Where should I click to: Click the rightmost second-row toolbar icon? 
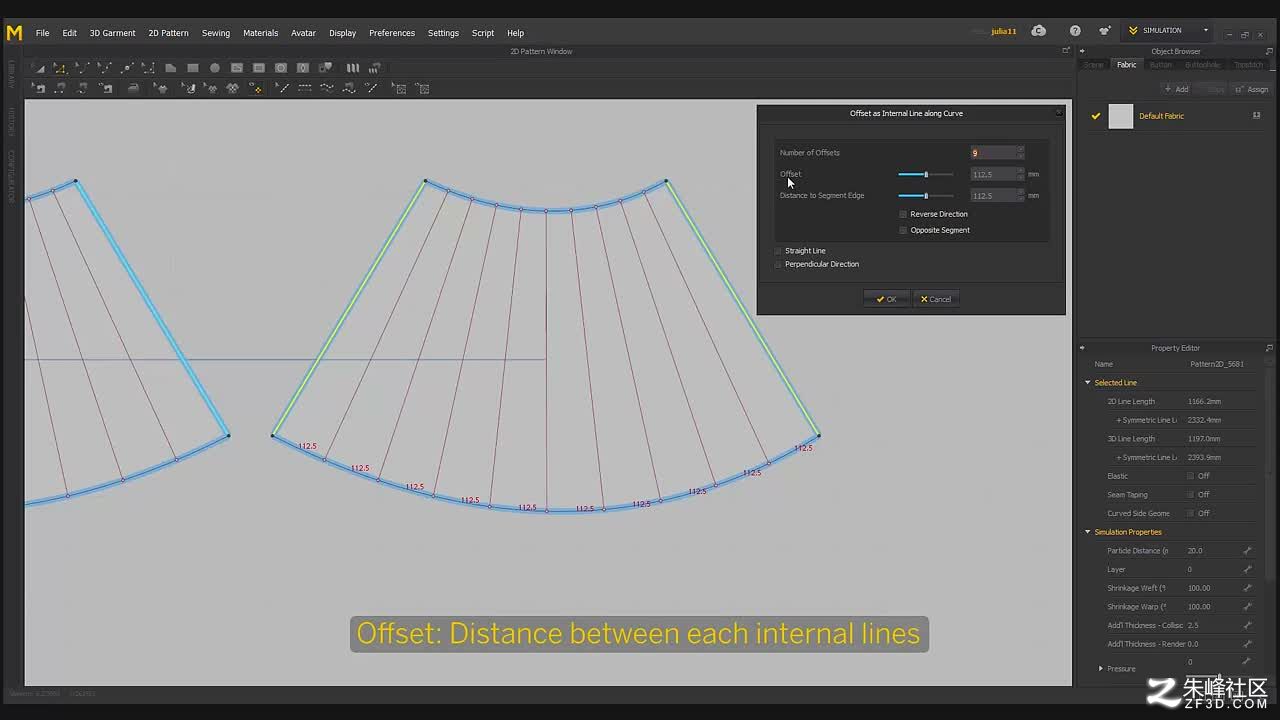422,88
